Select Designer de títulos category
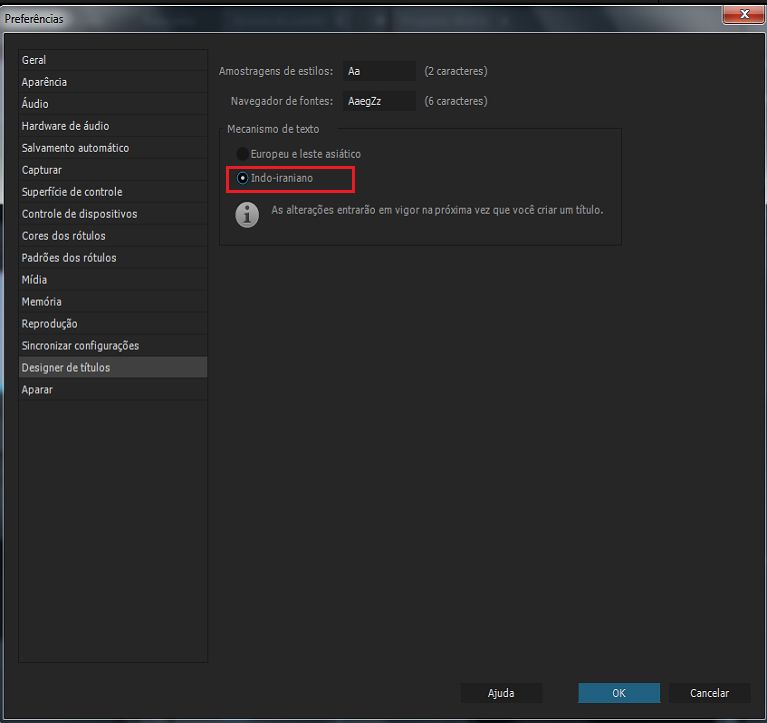 click(x=113, y=367)
